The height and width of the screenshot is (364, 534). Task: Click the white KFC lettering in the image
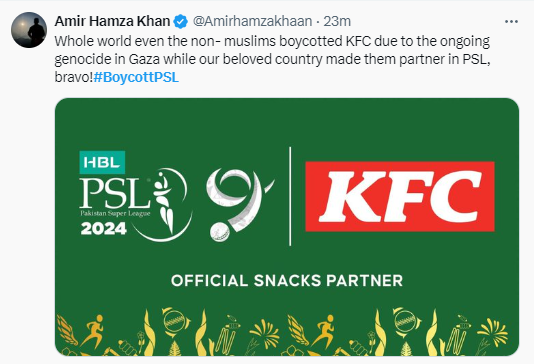[x=400, y=196]
